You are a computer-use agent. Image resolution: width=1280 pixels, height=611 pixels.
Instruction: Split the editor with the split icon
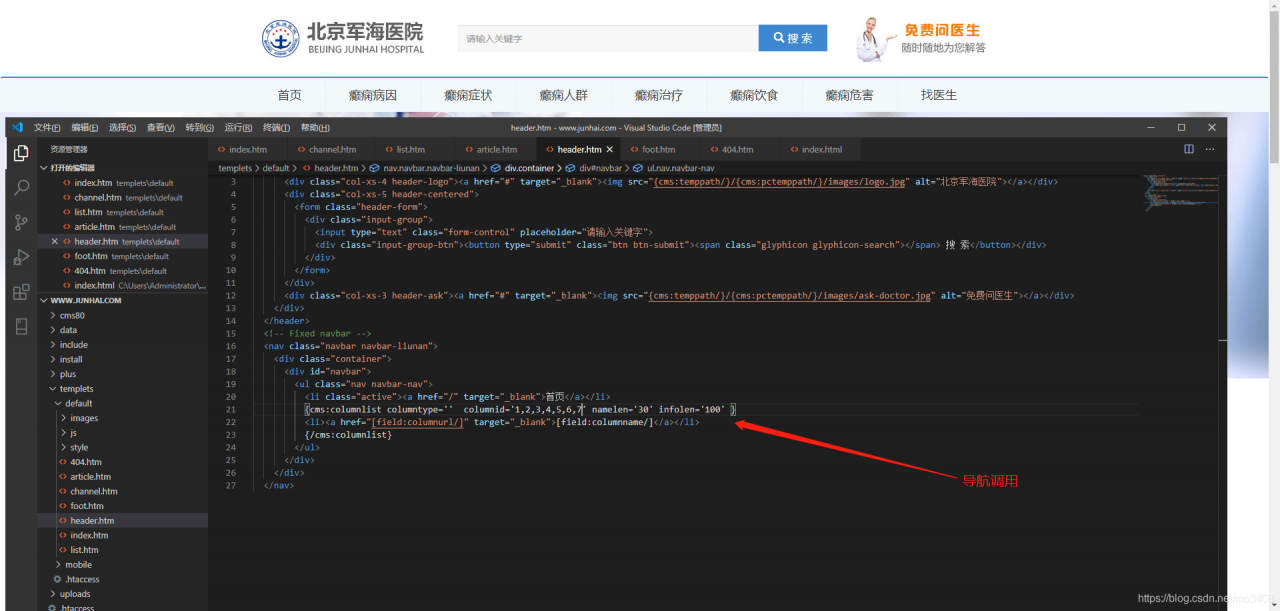[x=1189, y=149]
